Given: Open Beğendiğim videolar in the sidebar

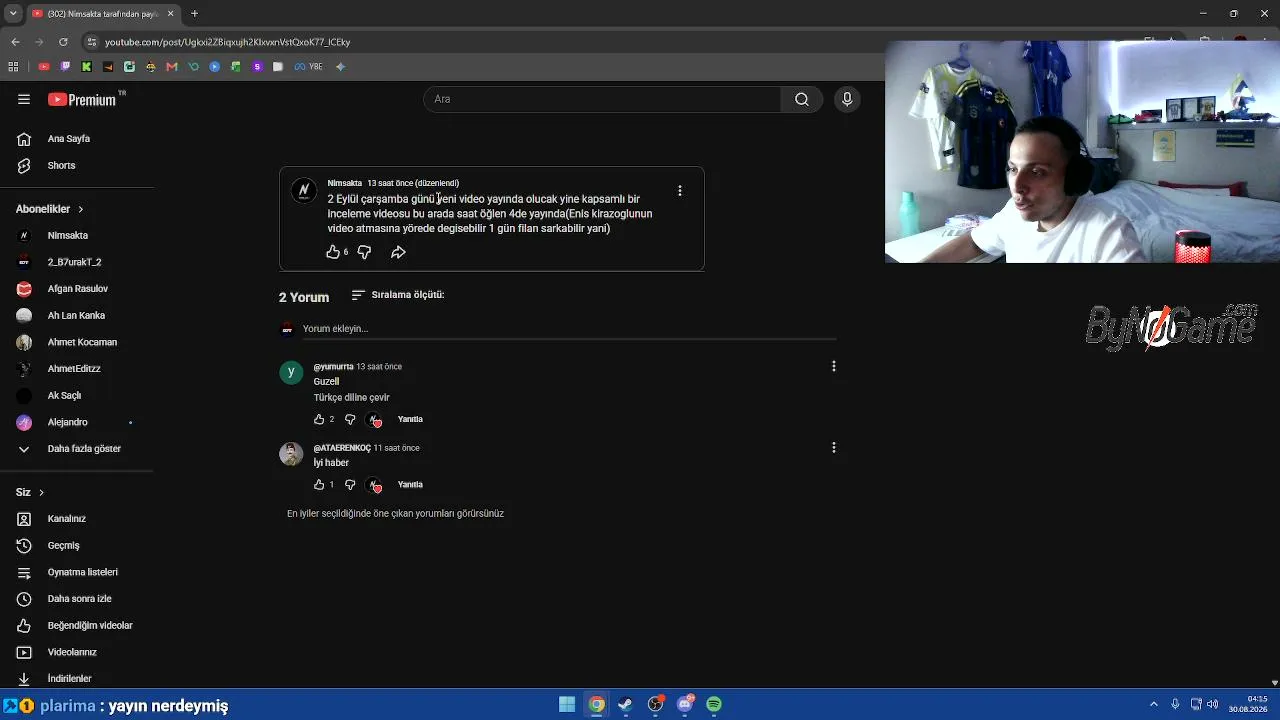Looking at the screenshot, I should click(x=77, y=625).
